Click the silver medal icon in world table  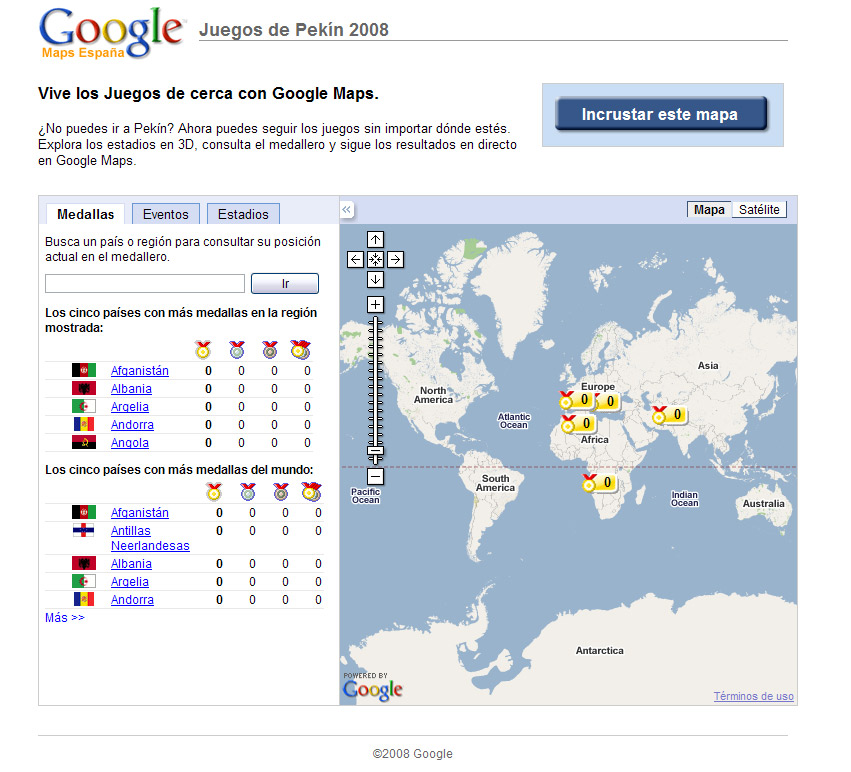(248, 492)
